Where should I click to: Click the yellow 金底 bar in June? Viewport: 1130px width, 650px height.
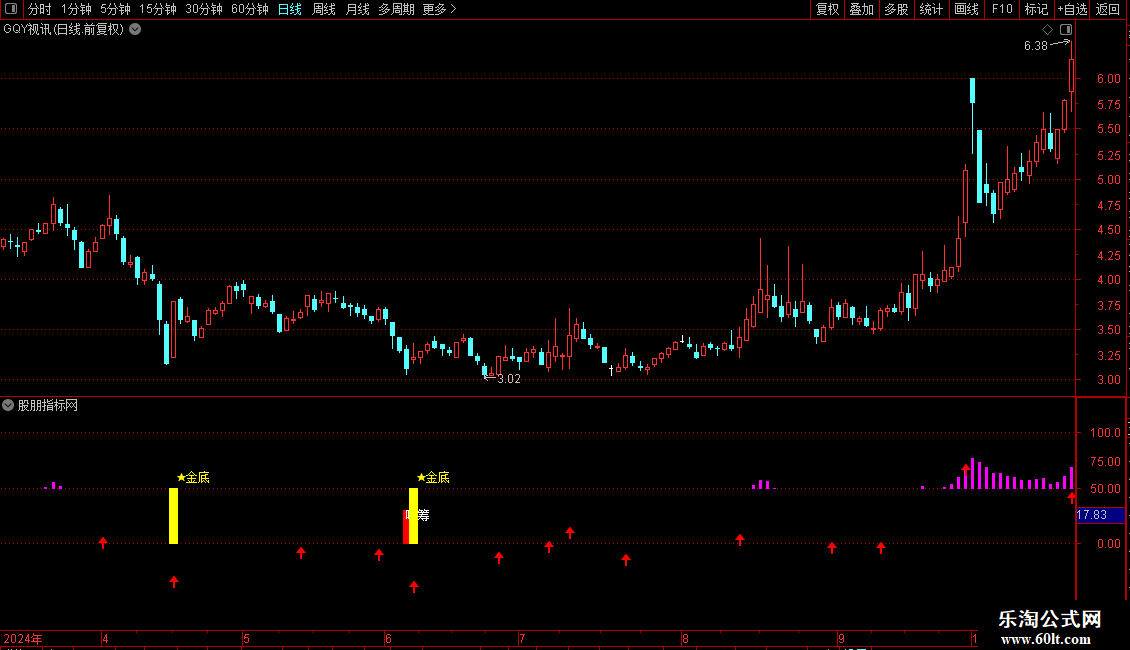pyautogui.click(x=414, y=516)
